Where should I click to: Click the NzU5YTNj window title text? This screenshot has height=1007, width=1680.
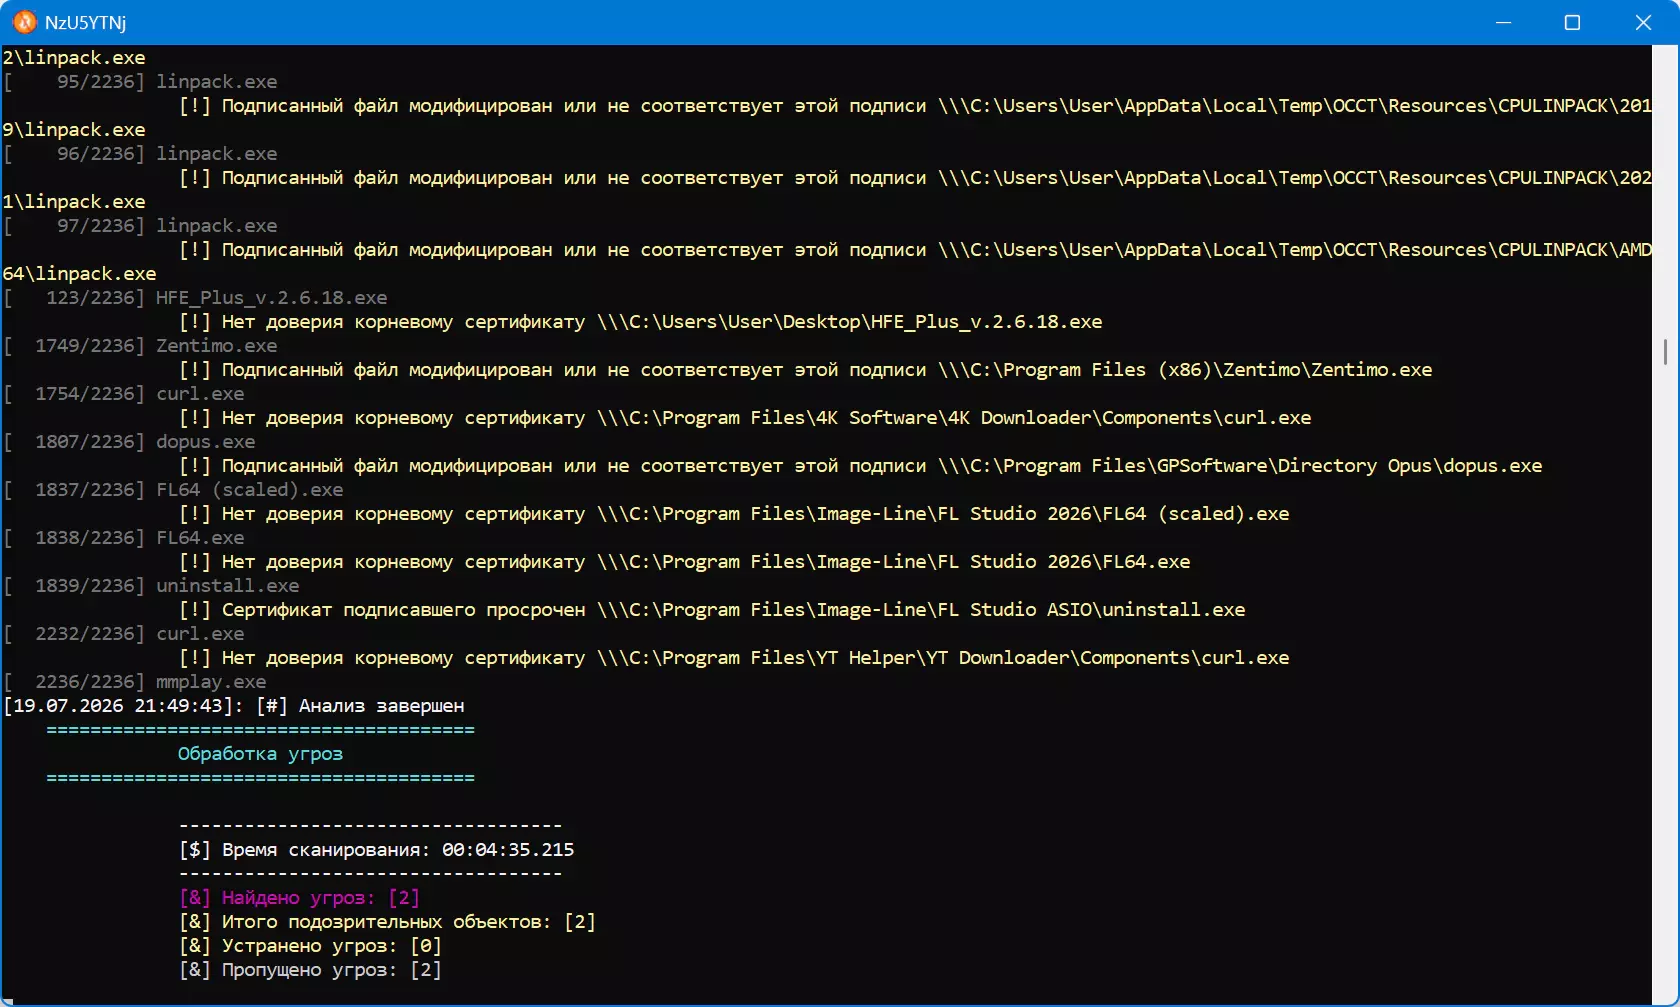click(x=85, y=22)
